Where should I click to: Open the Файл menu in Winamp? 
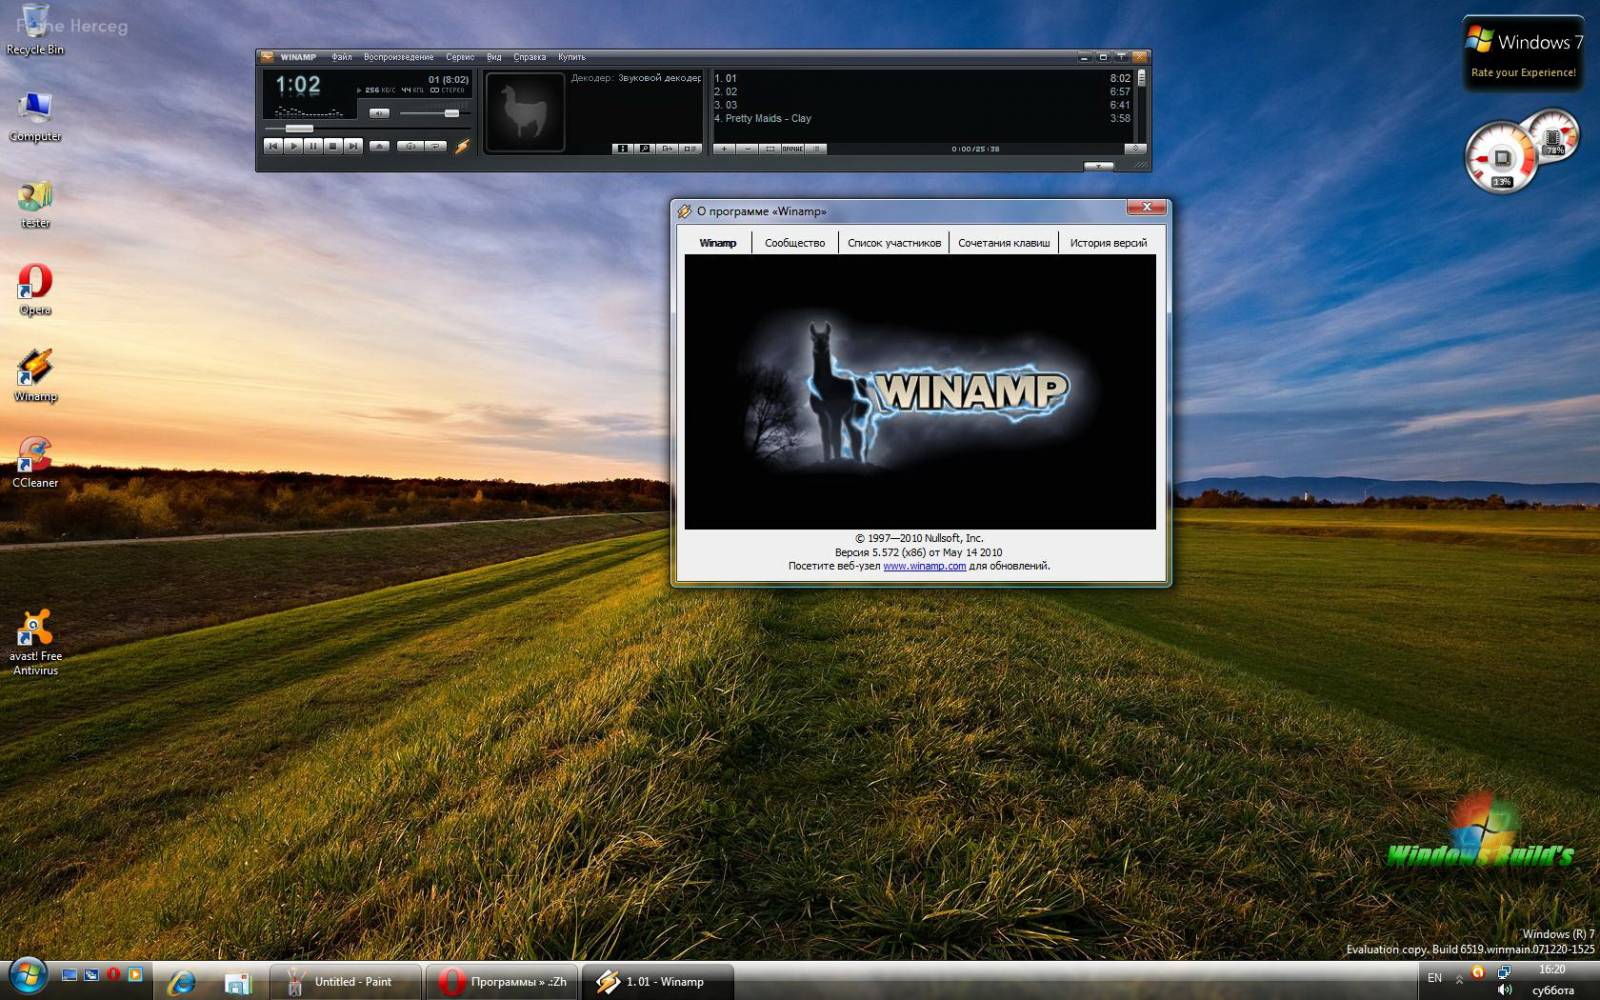click(x=342, y=57)
